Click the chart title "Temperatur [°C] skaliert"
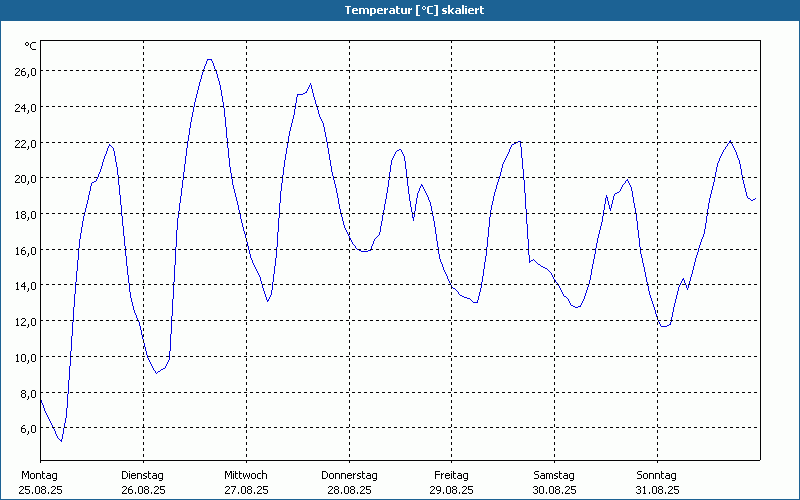Viewport: 800px width, 500px height. pos(400,10)
